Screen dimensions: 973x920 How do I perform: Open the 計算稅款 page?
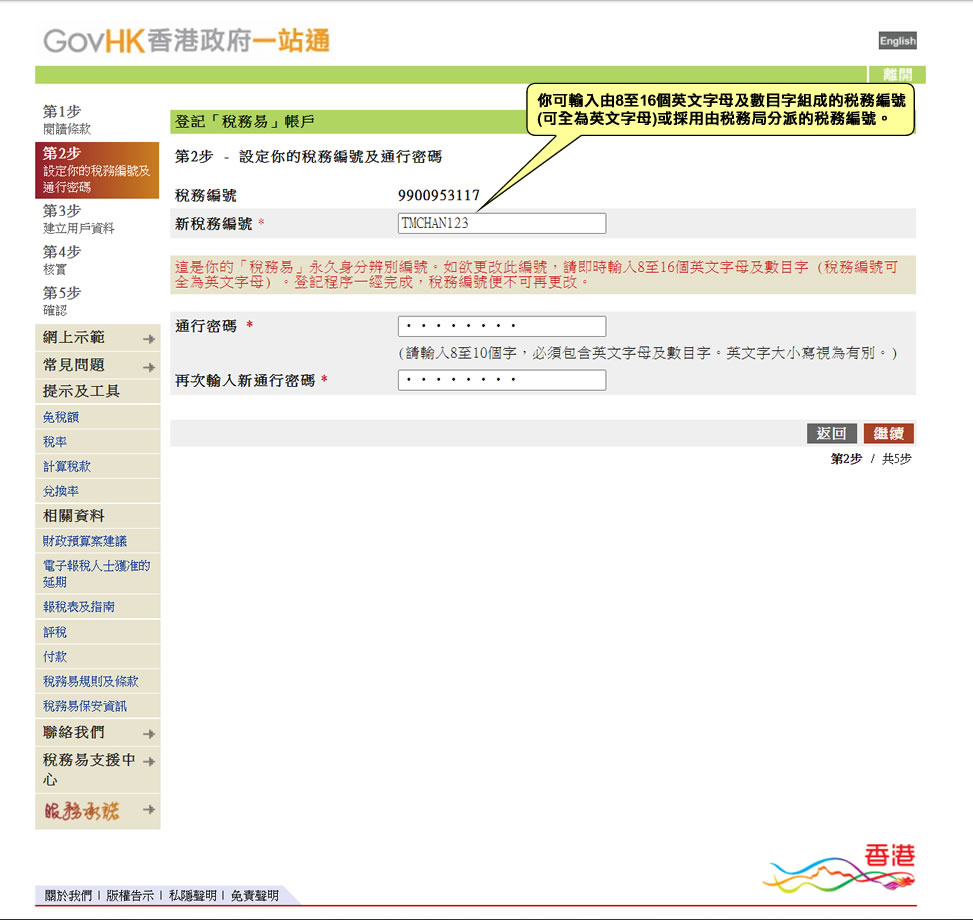click(x=68, y=466)
